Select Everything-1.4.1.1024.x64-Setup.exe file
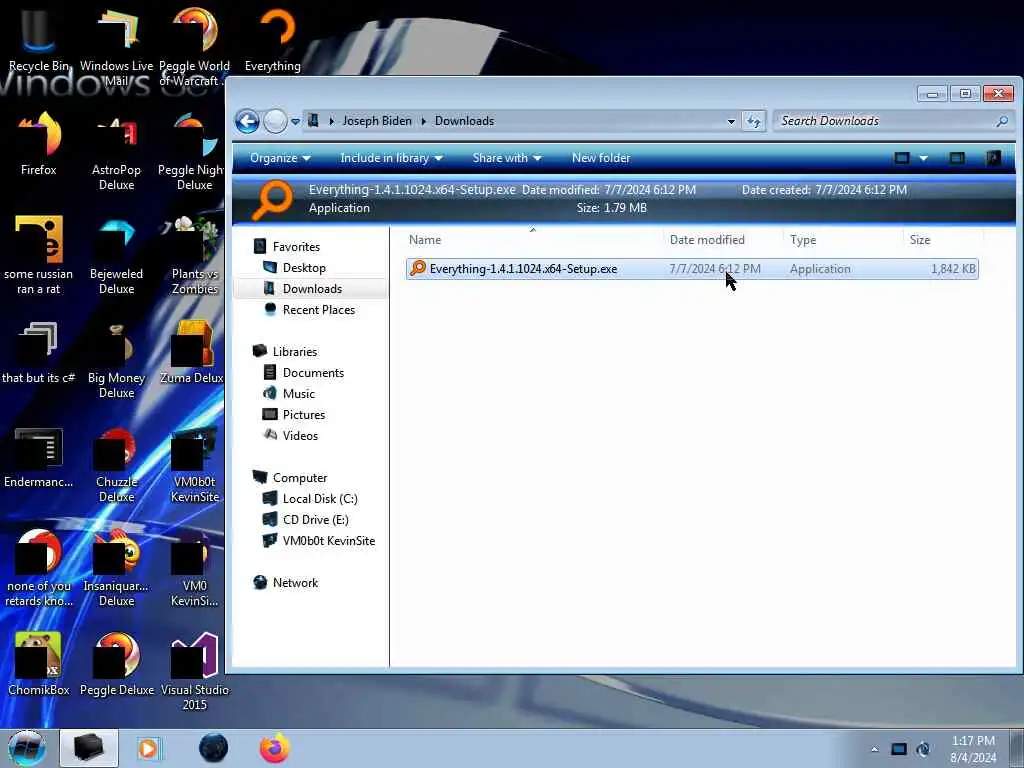 click(x=692, y=269)
